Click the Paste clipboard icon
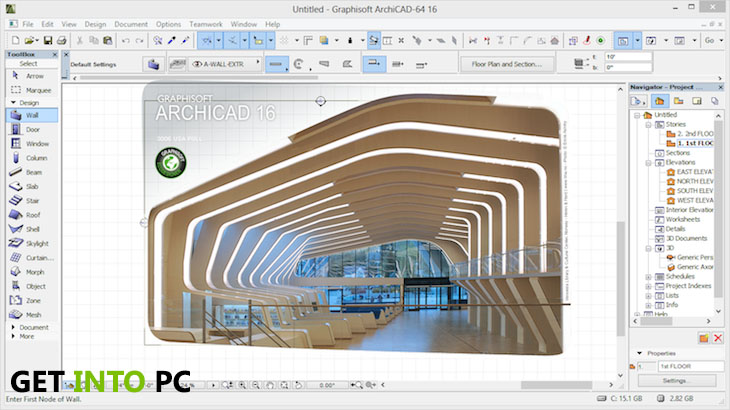The image size is (730, 410). coord(108,40)
